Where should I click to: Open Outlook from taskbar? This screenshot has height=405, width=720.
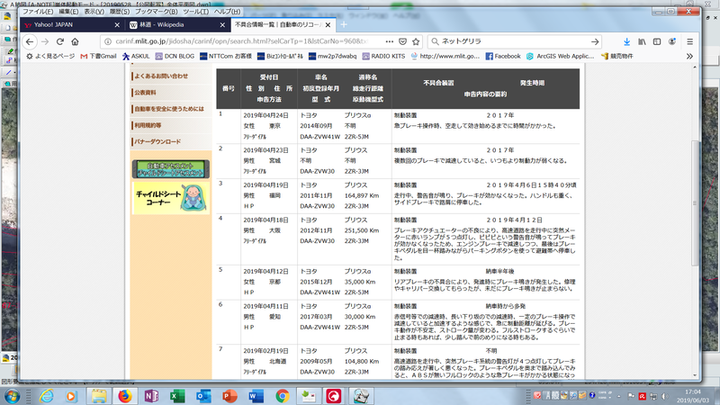[203, 396]
